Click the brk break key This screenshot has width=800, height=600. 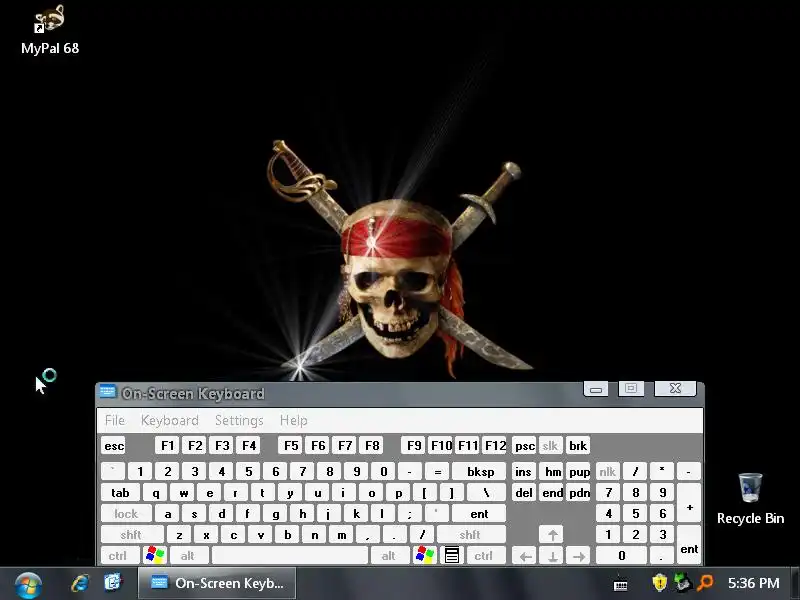tap(578, 445)
